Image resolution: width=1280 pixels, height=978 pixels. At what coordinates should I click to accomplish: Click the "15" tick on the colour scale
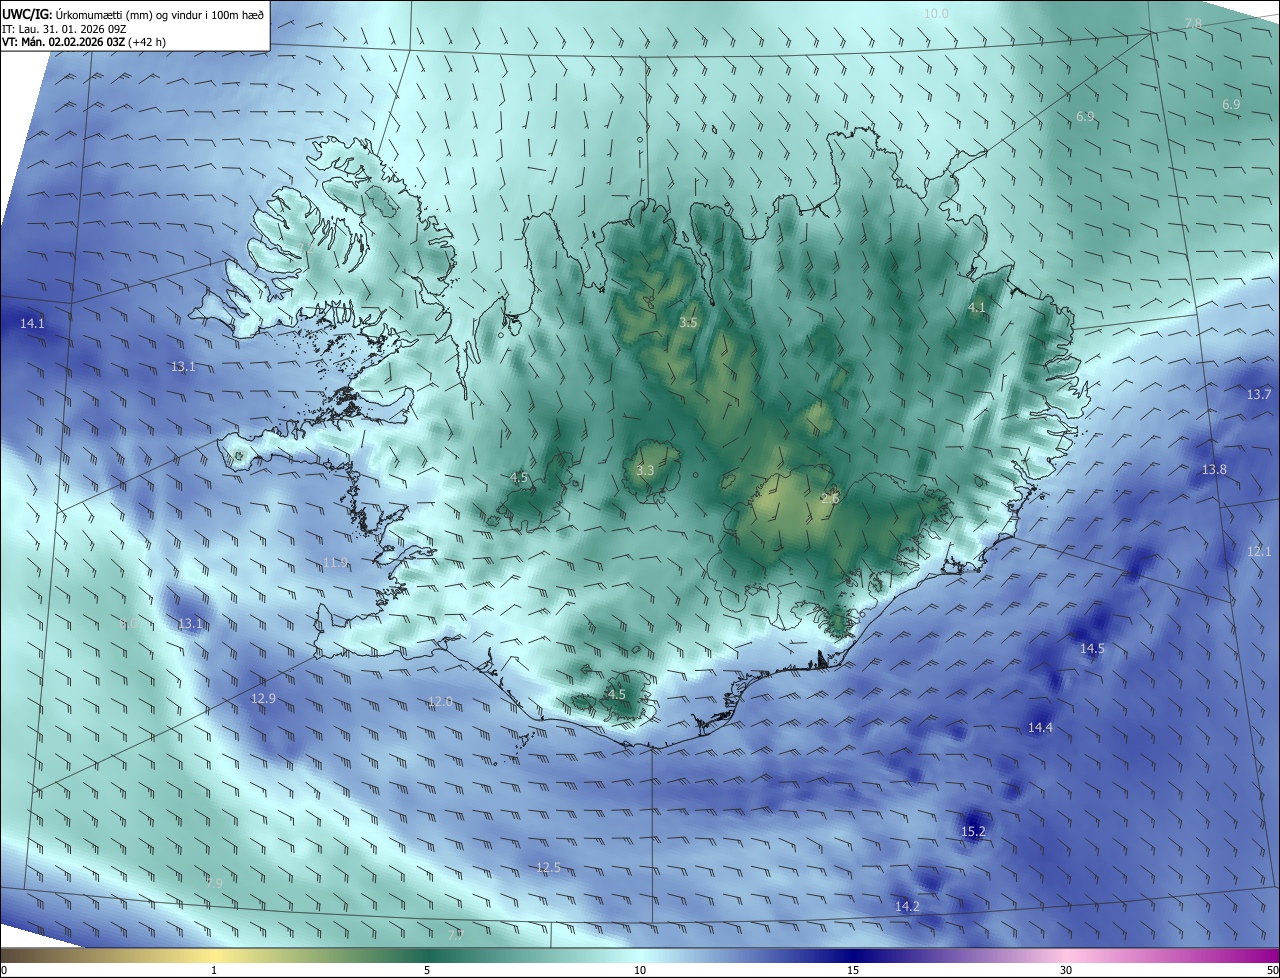pyautogui.click(x=853, y=970)
